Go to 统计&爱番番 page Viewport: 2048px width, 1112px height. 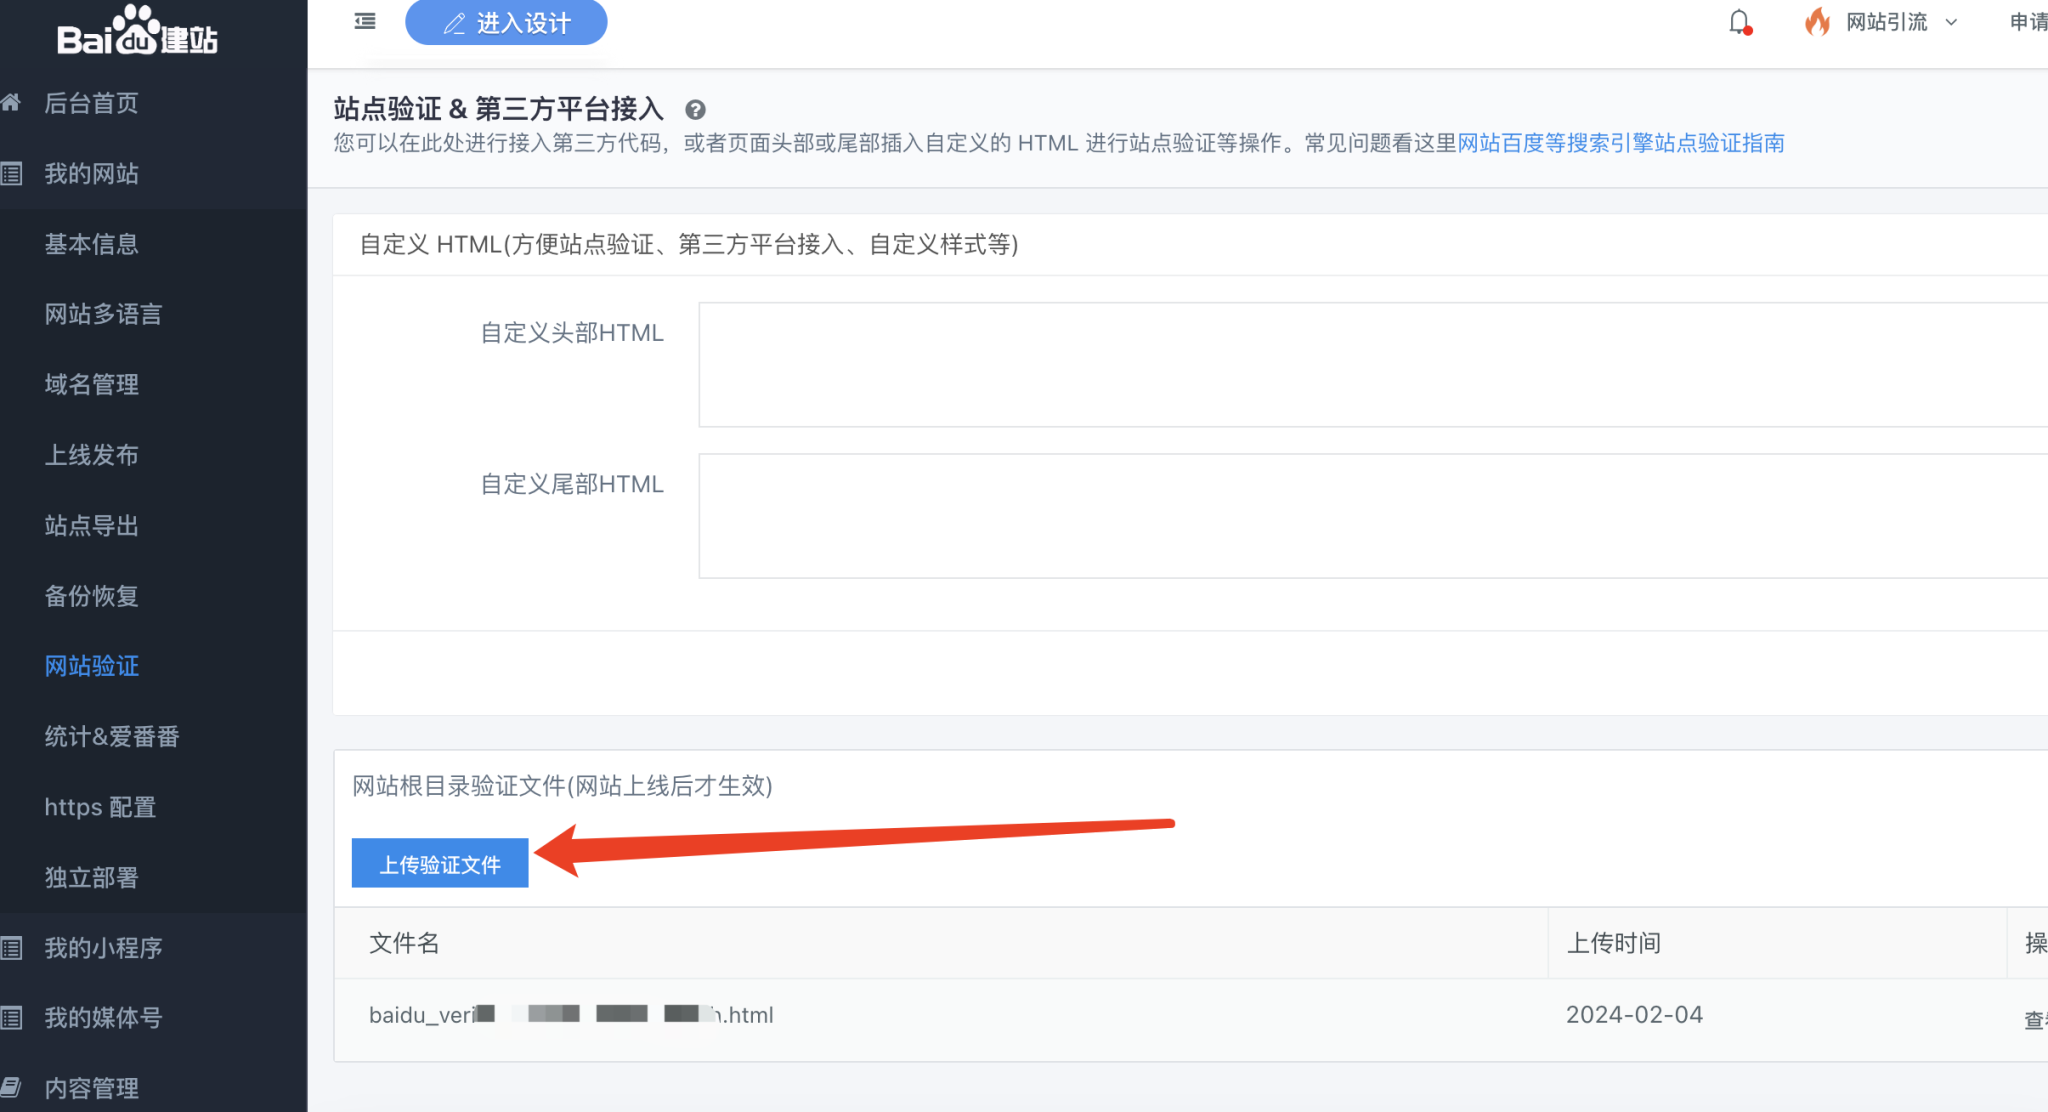(x=112, y=737)
